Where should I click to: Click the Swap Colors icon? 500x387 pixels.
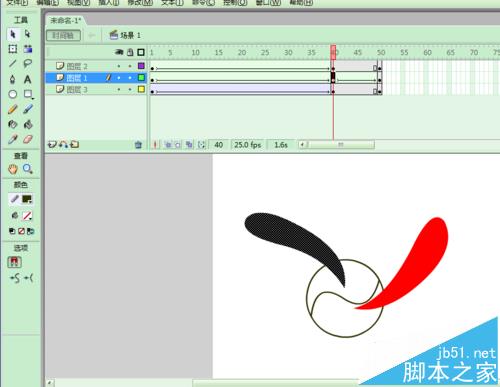[30, 231]
